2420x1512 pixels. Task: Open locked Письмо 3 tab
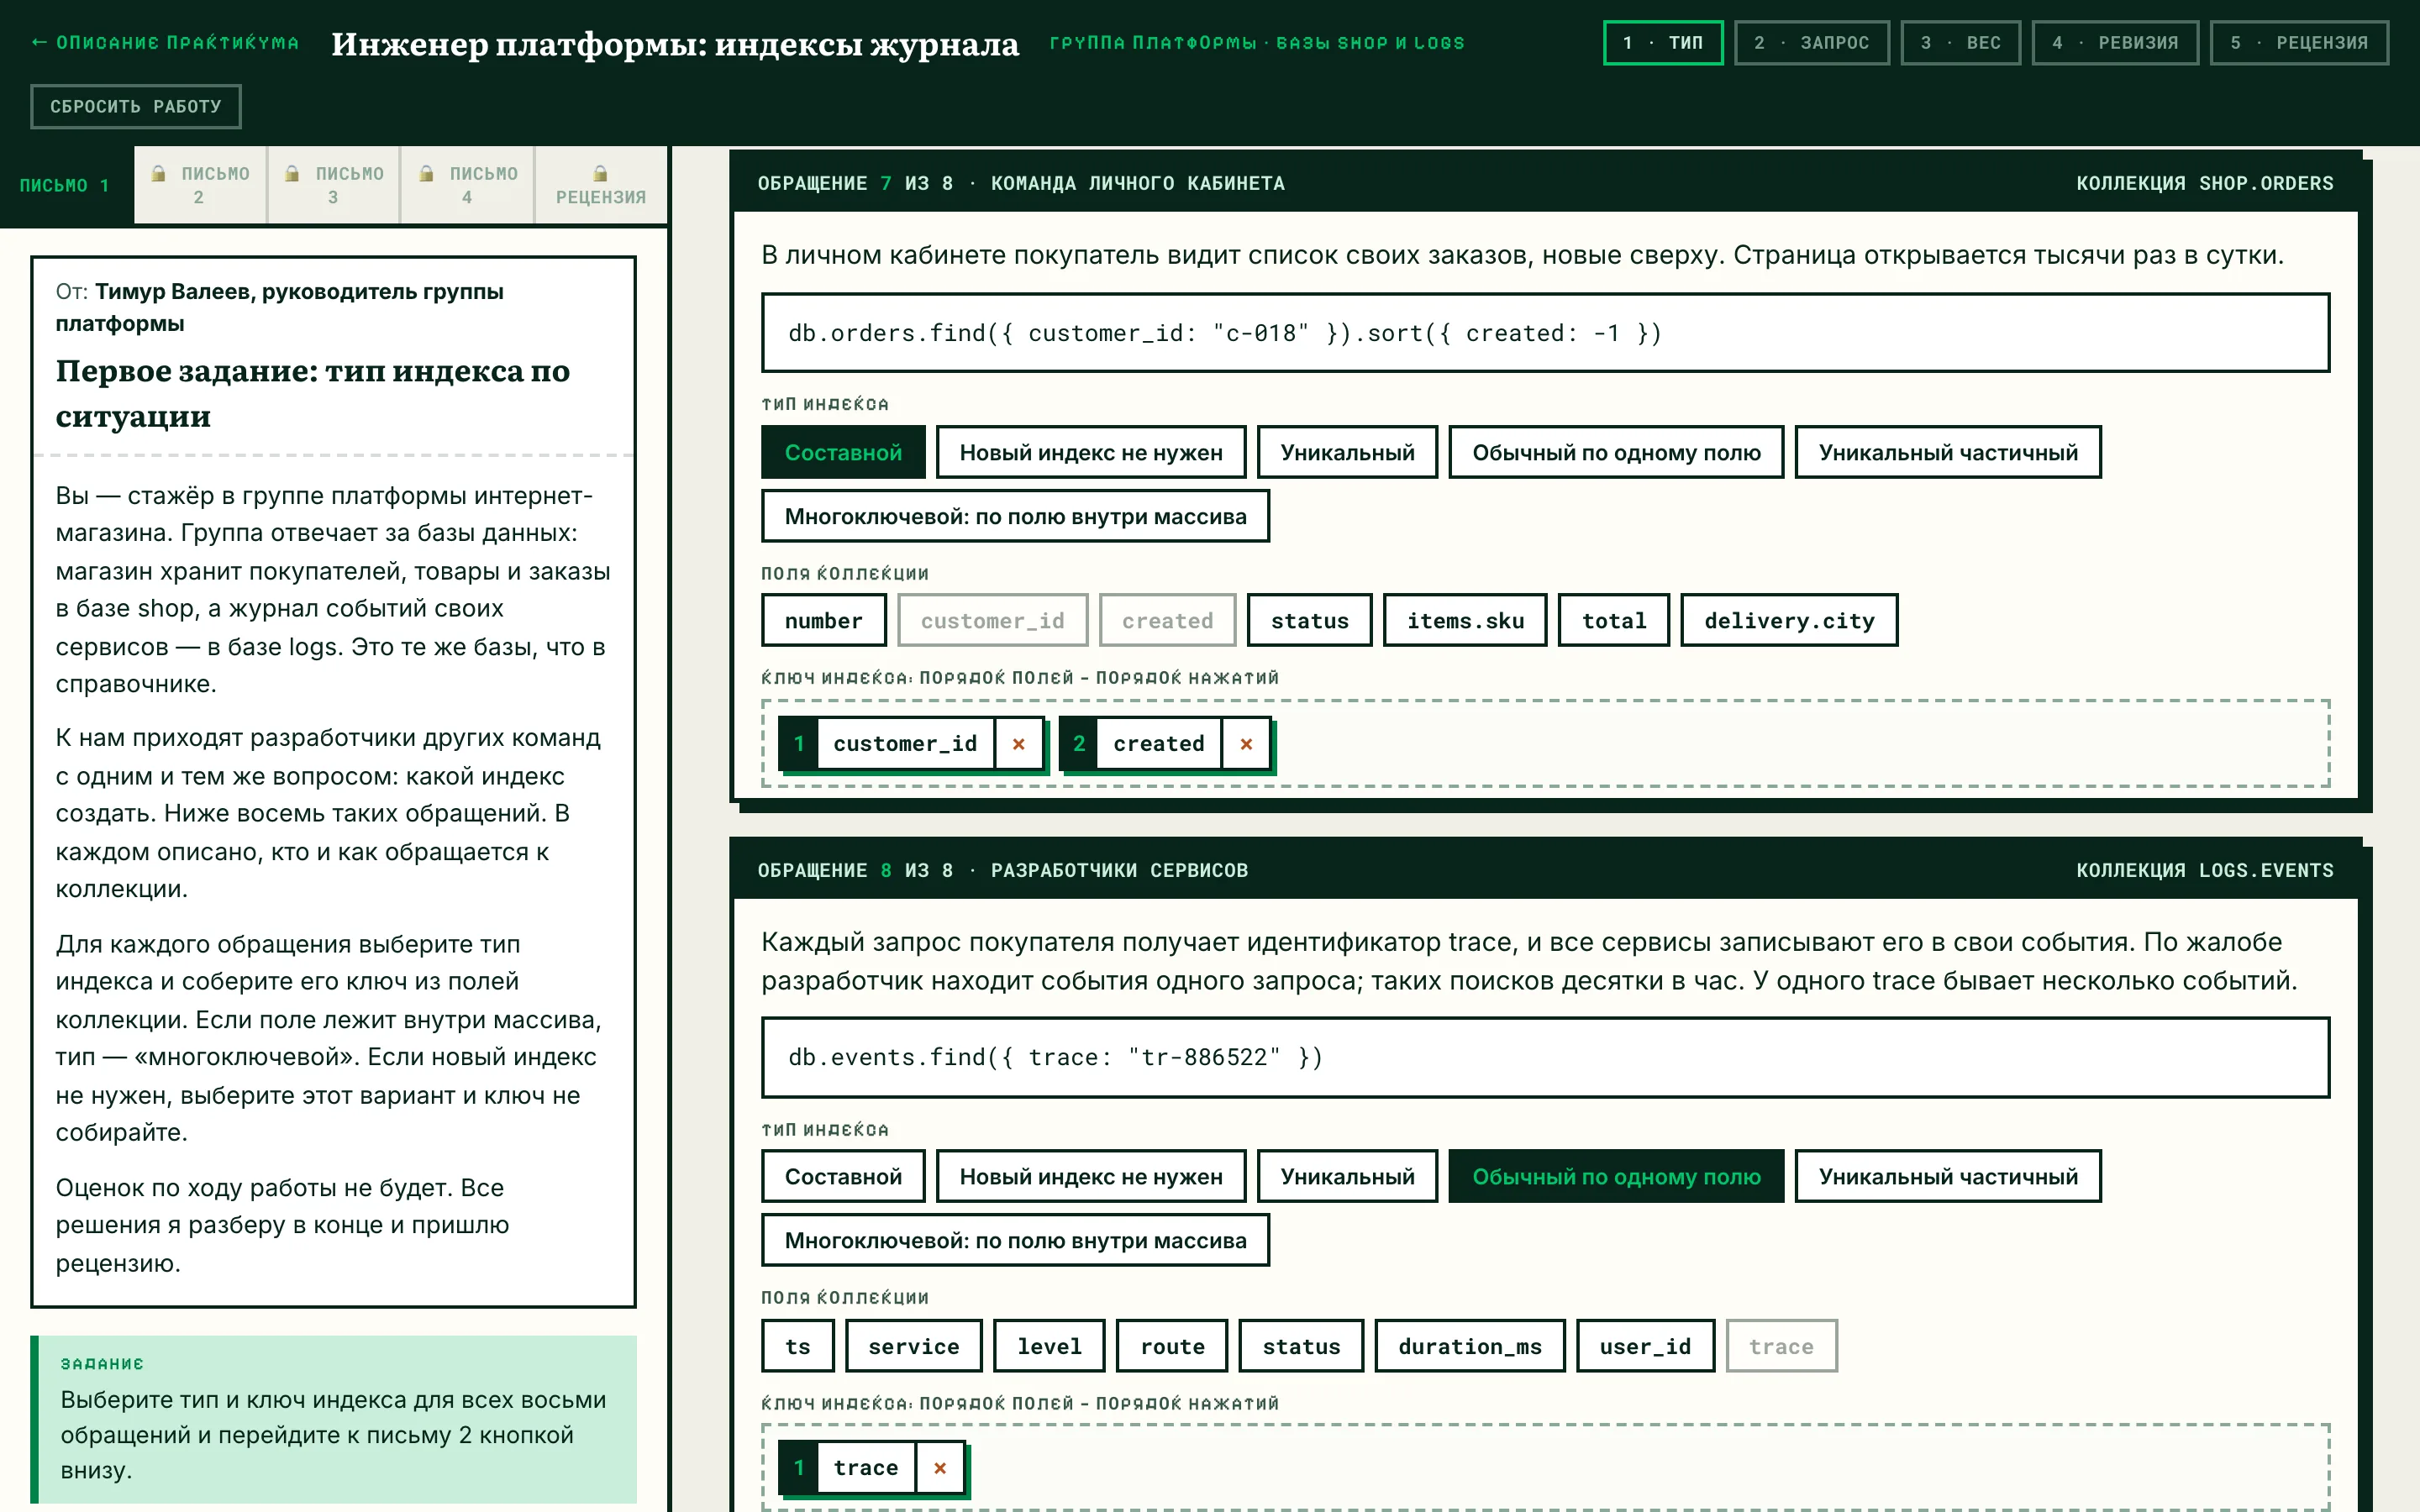point(334,185)
